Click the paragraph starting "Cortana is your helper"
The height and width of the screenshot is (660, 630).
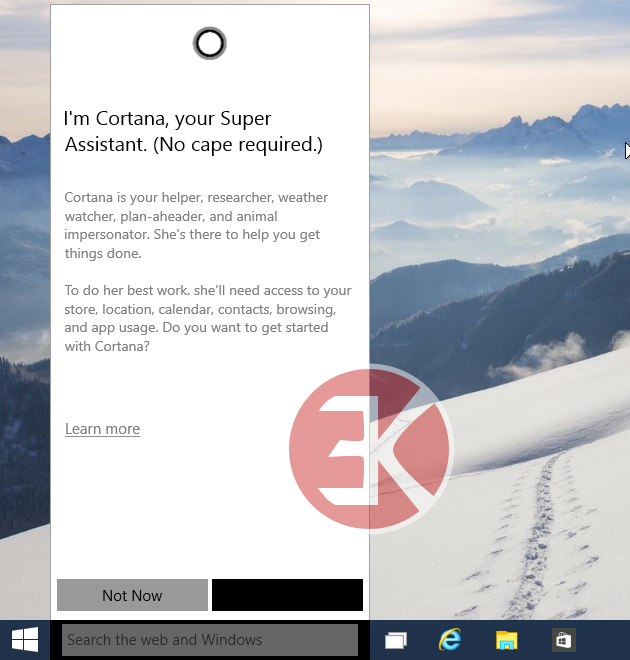click(196, 225)
